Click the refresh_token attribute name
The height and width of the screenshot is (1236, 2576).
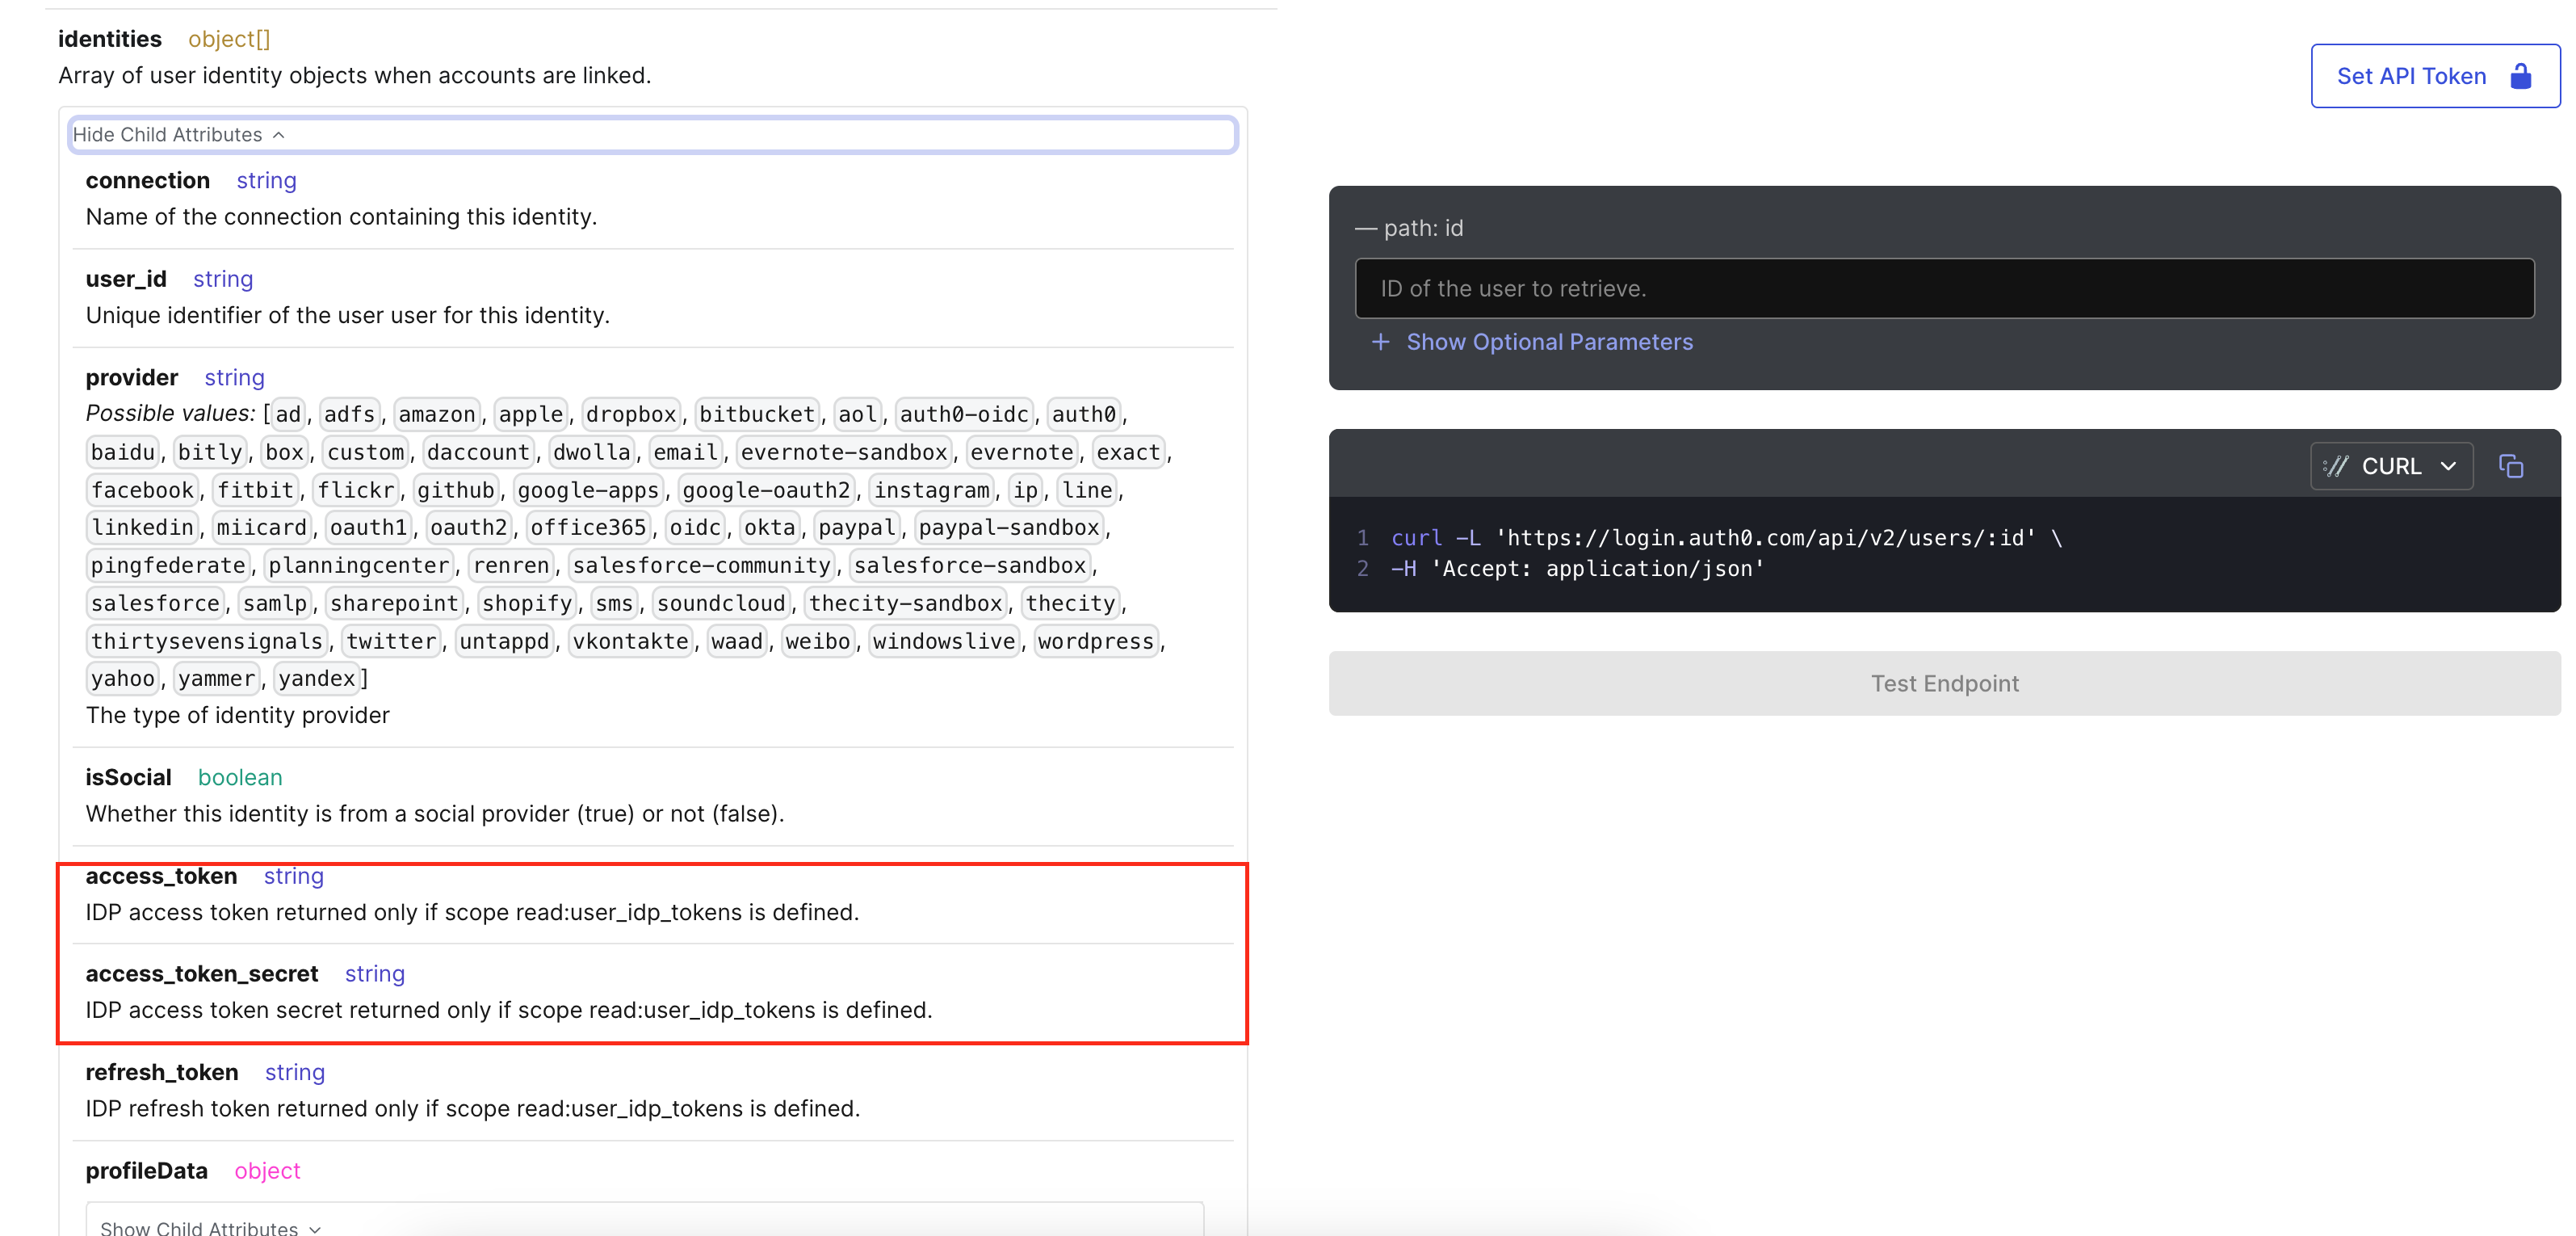[162, 1072]
